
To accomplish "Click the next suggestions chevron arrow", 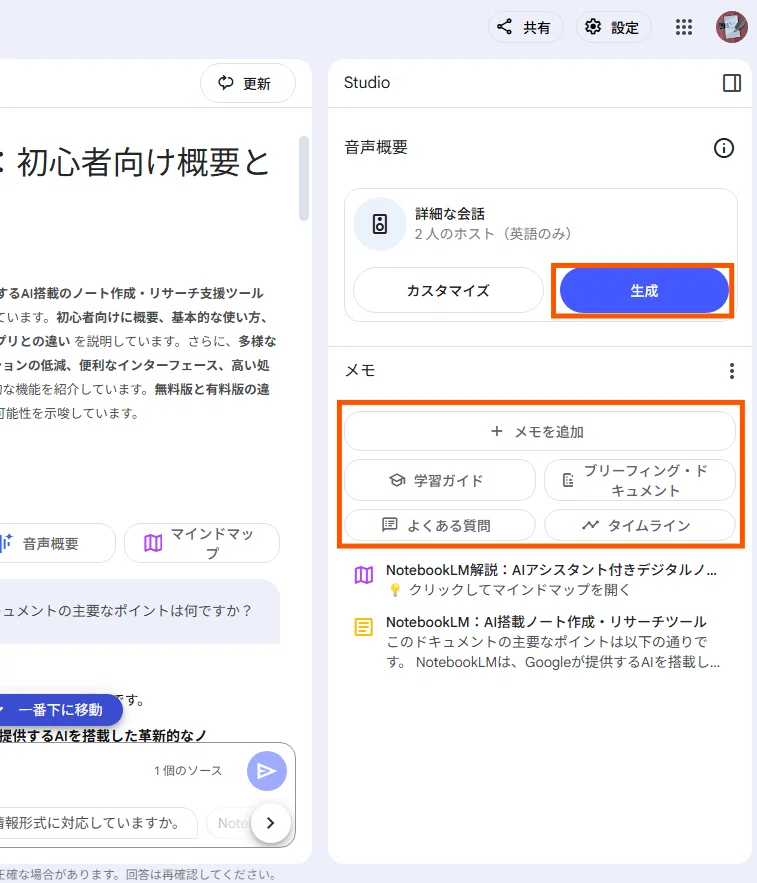I will 271,823.
